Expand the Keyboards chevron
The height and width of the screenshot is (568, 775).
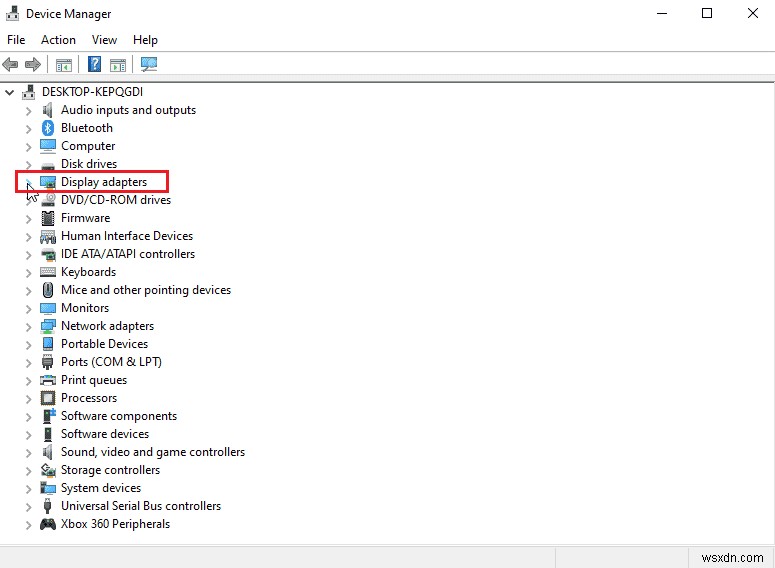[29, 273]
